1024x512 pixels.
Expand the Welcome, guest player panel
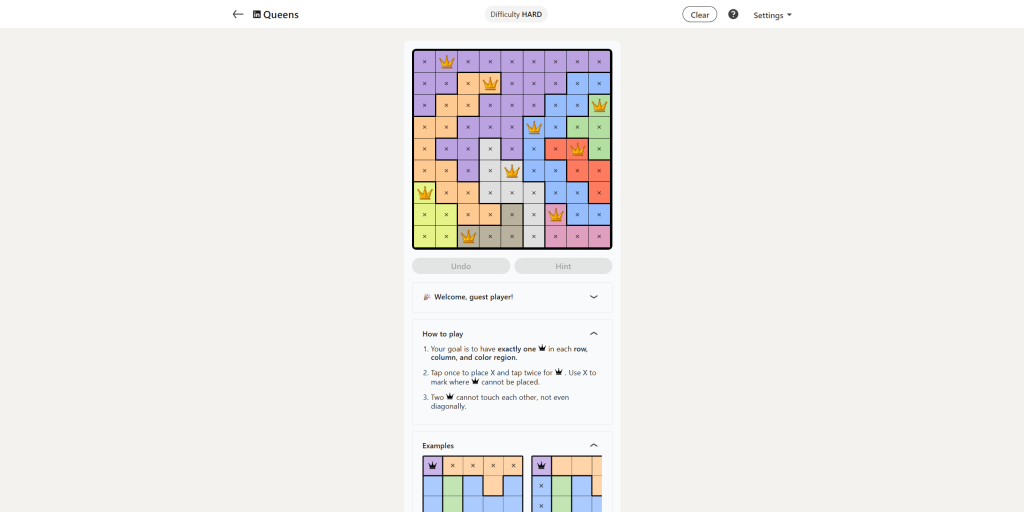click(593, 297)
